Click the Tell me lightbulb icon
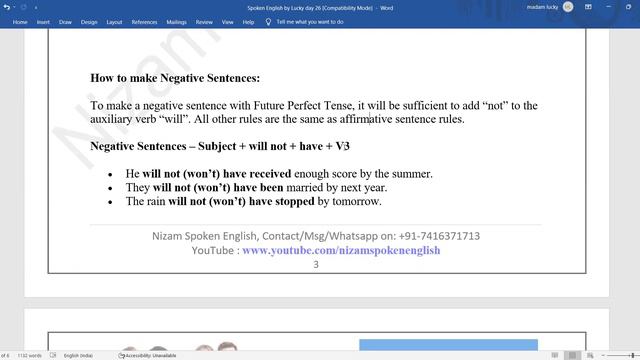The image size is (640, 360). coord(268,22)
